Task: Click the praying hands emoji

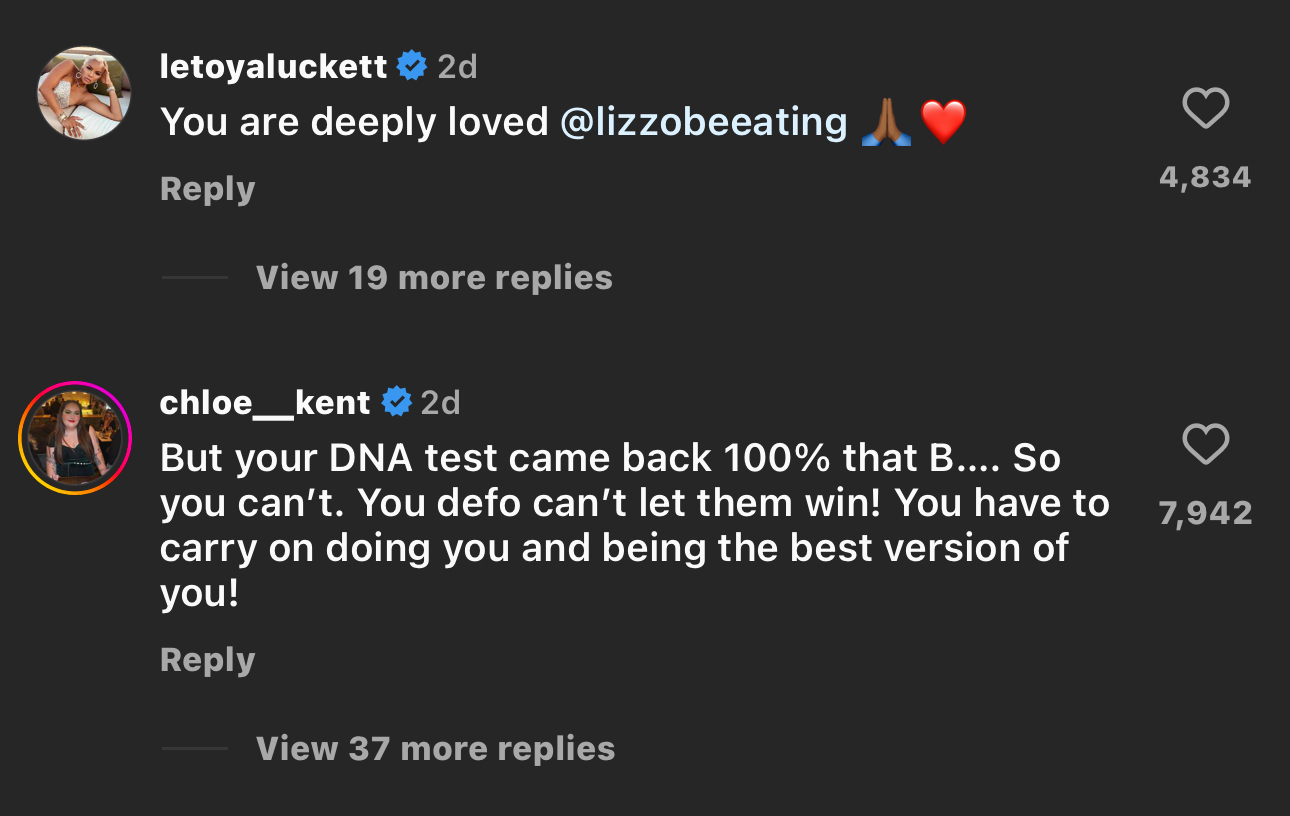Action: [886, 120]
